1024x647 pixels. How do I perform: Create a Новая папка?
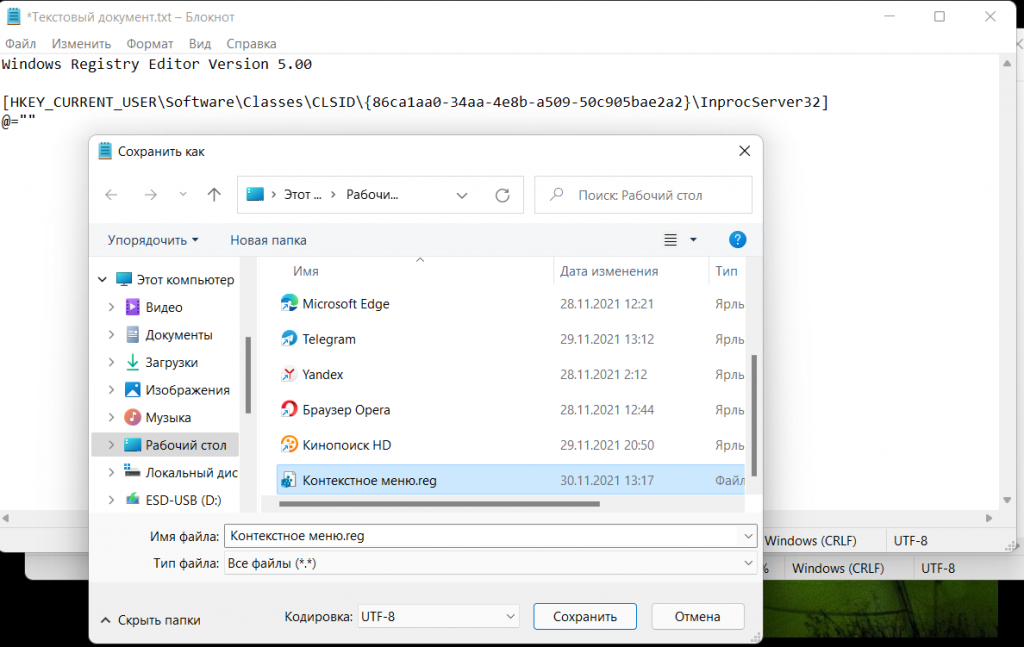pos(268,240)
